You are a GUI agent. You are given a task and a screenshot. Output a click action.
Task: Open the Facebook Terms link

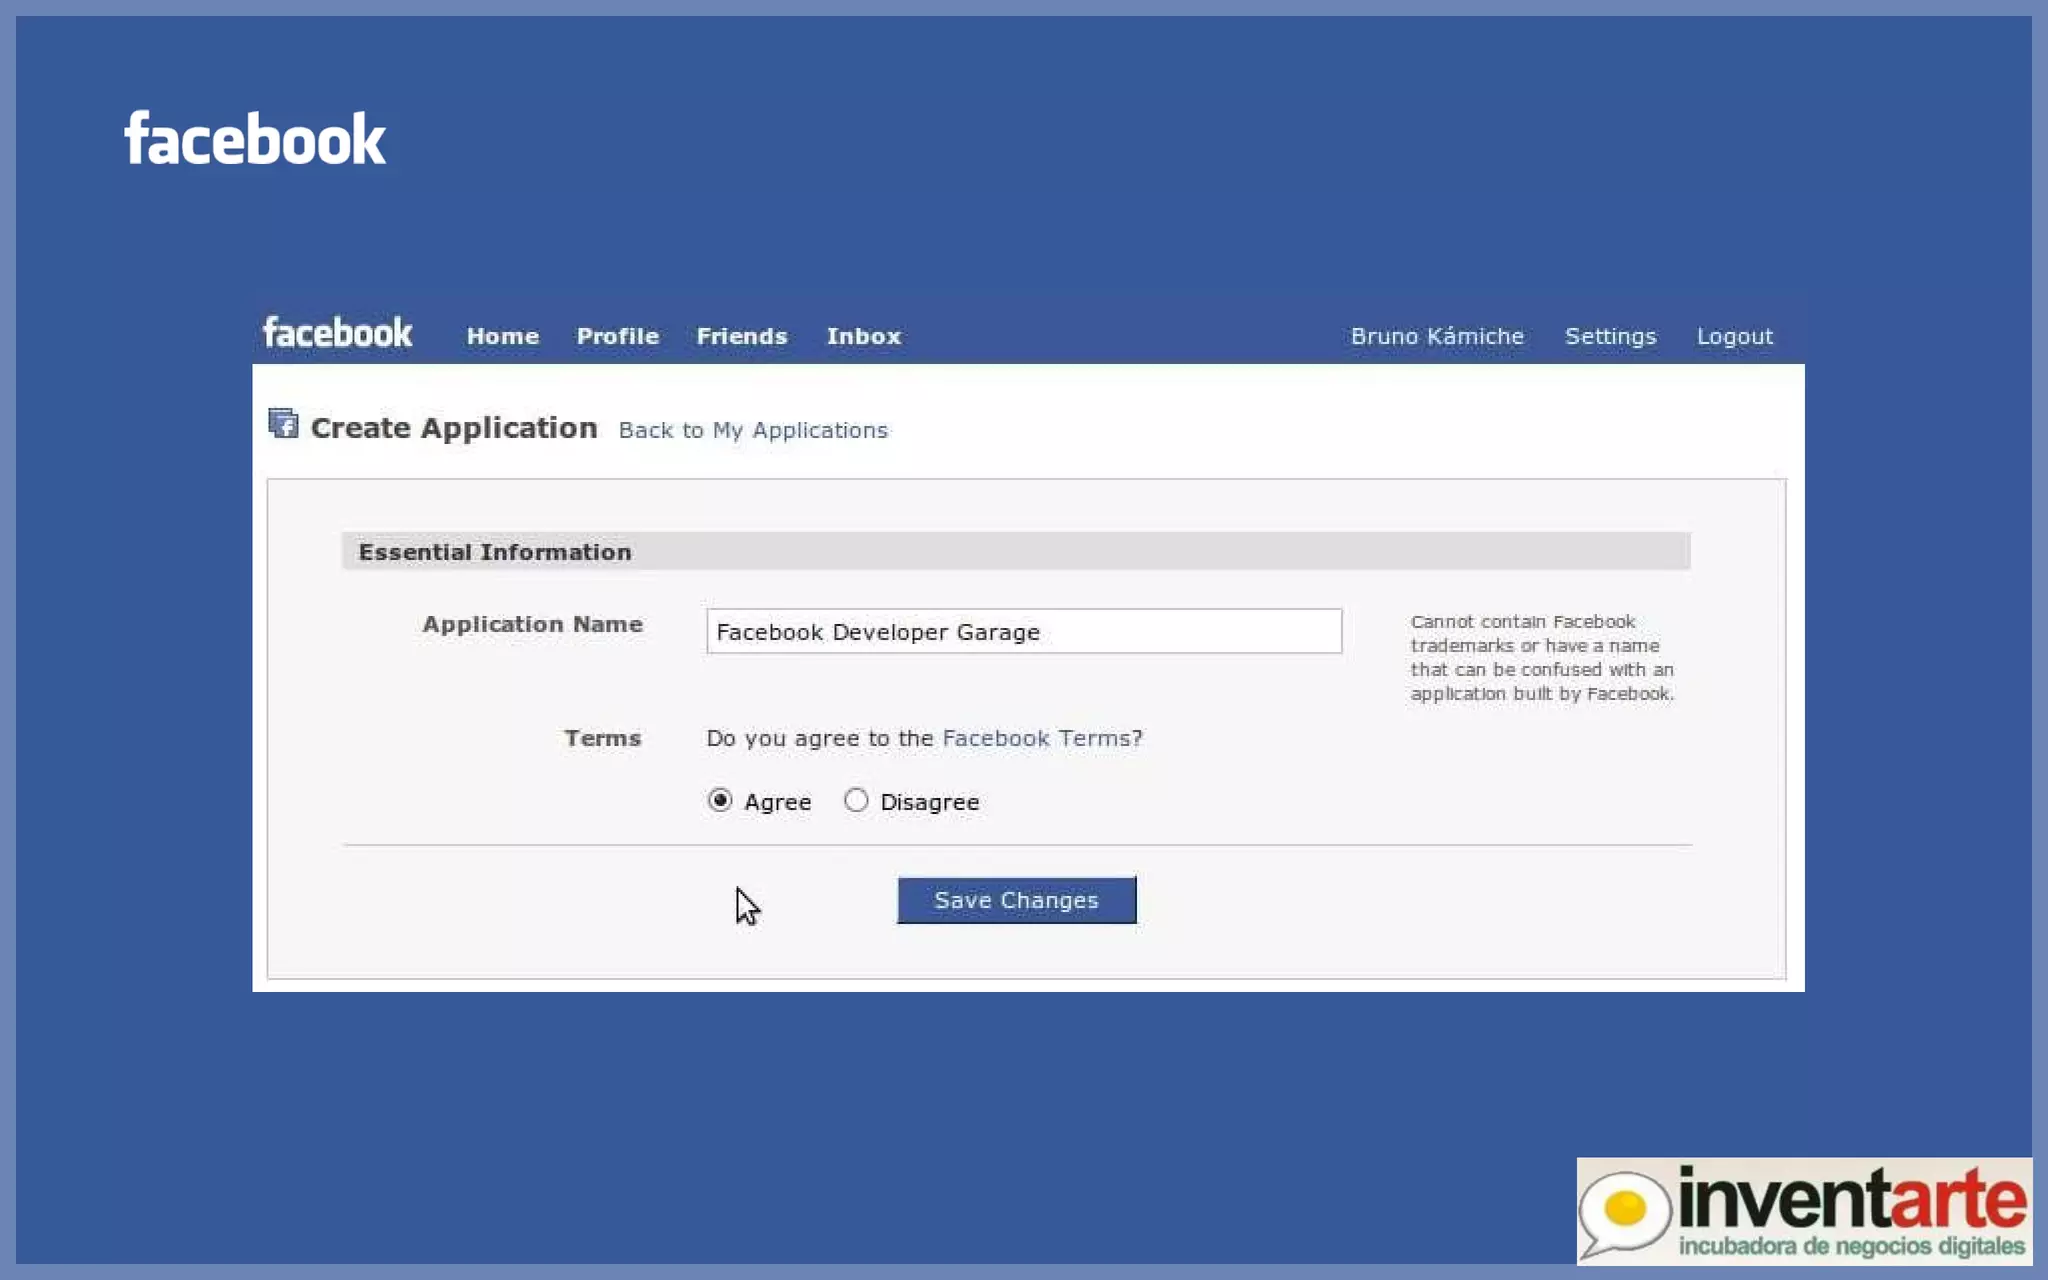[x=1036, y=738]
